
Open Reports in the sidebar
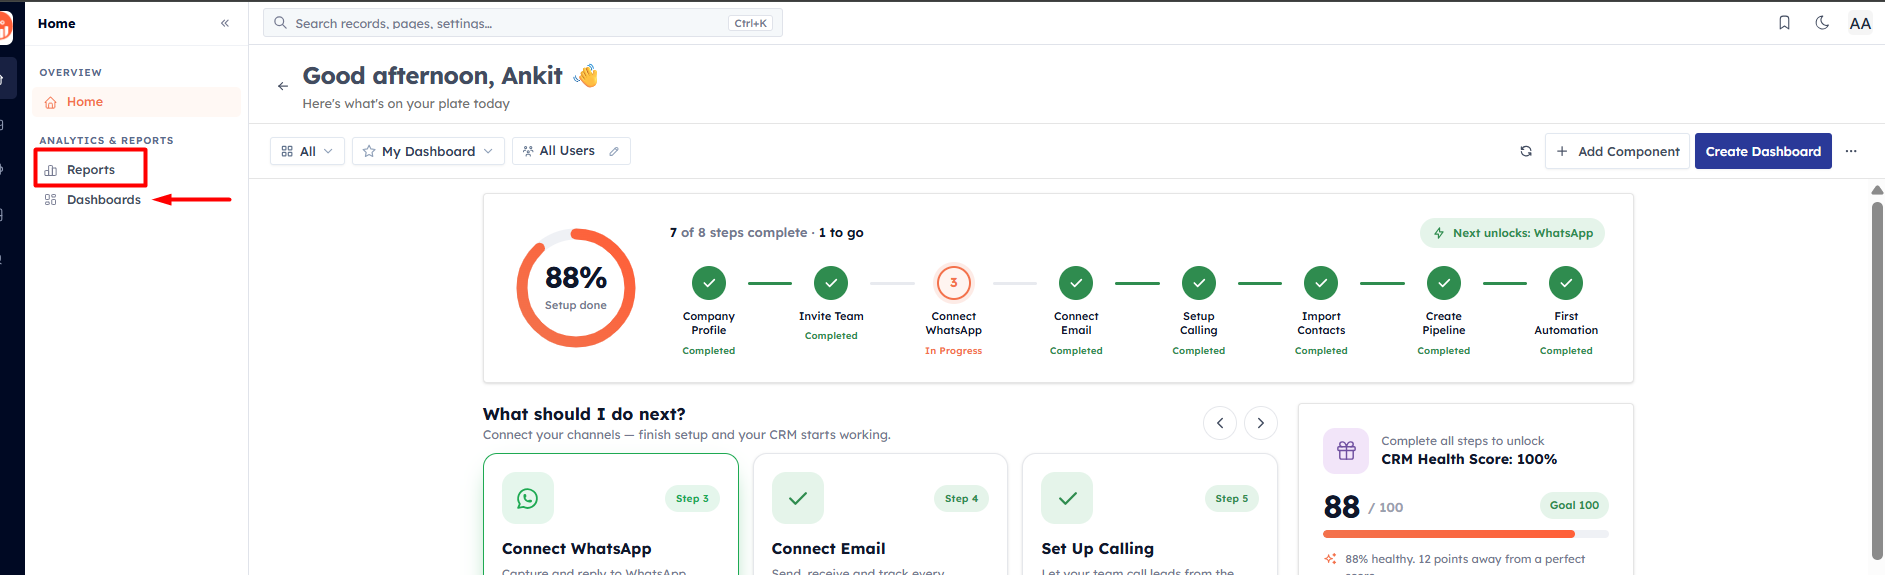[91, 170]
